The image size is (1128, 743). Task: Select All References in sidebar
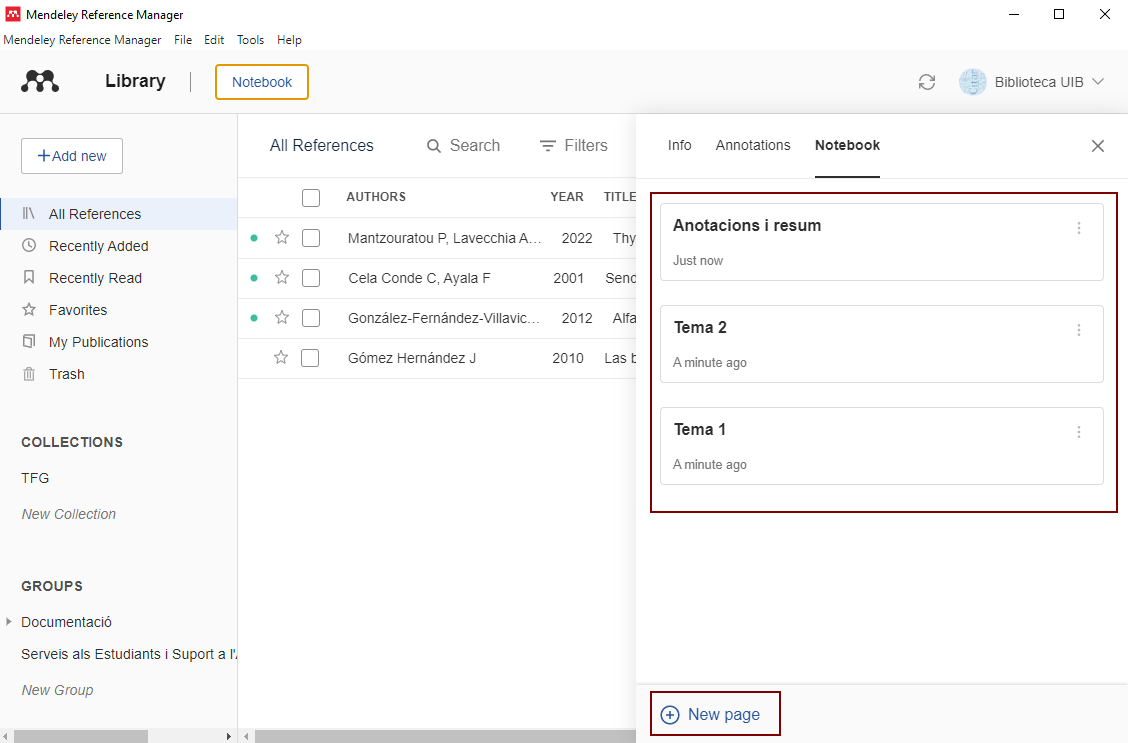119,214
